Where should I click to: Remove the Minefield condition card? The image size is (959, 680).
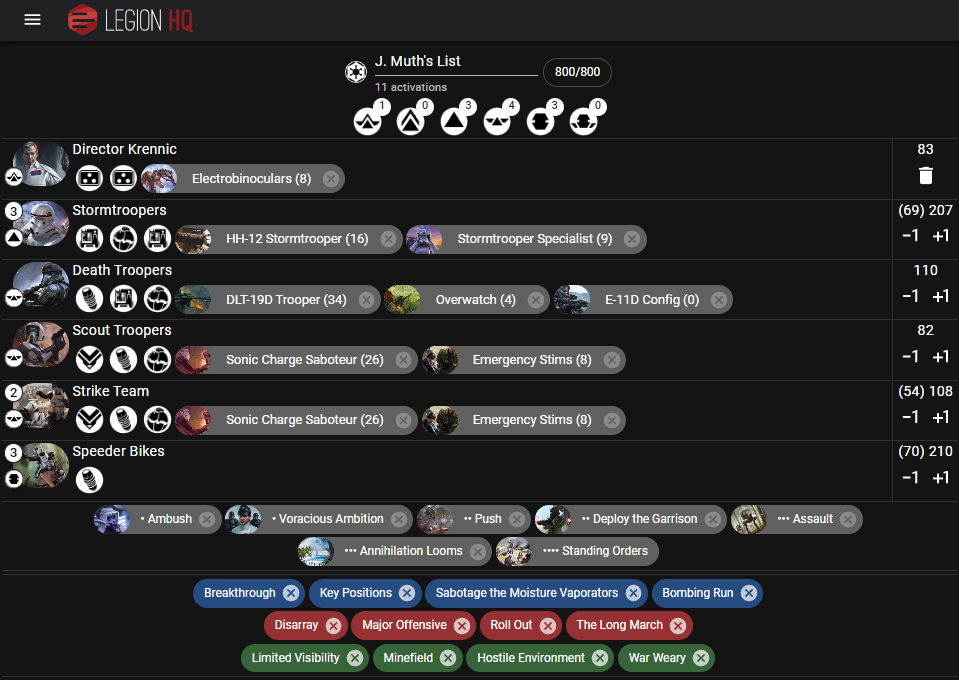click(x=448, y=658)
